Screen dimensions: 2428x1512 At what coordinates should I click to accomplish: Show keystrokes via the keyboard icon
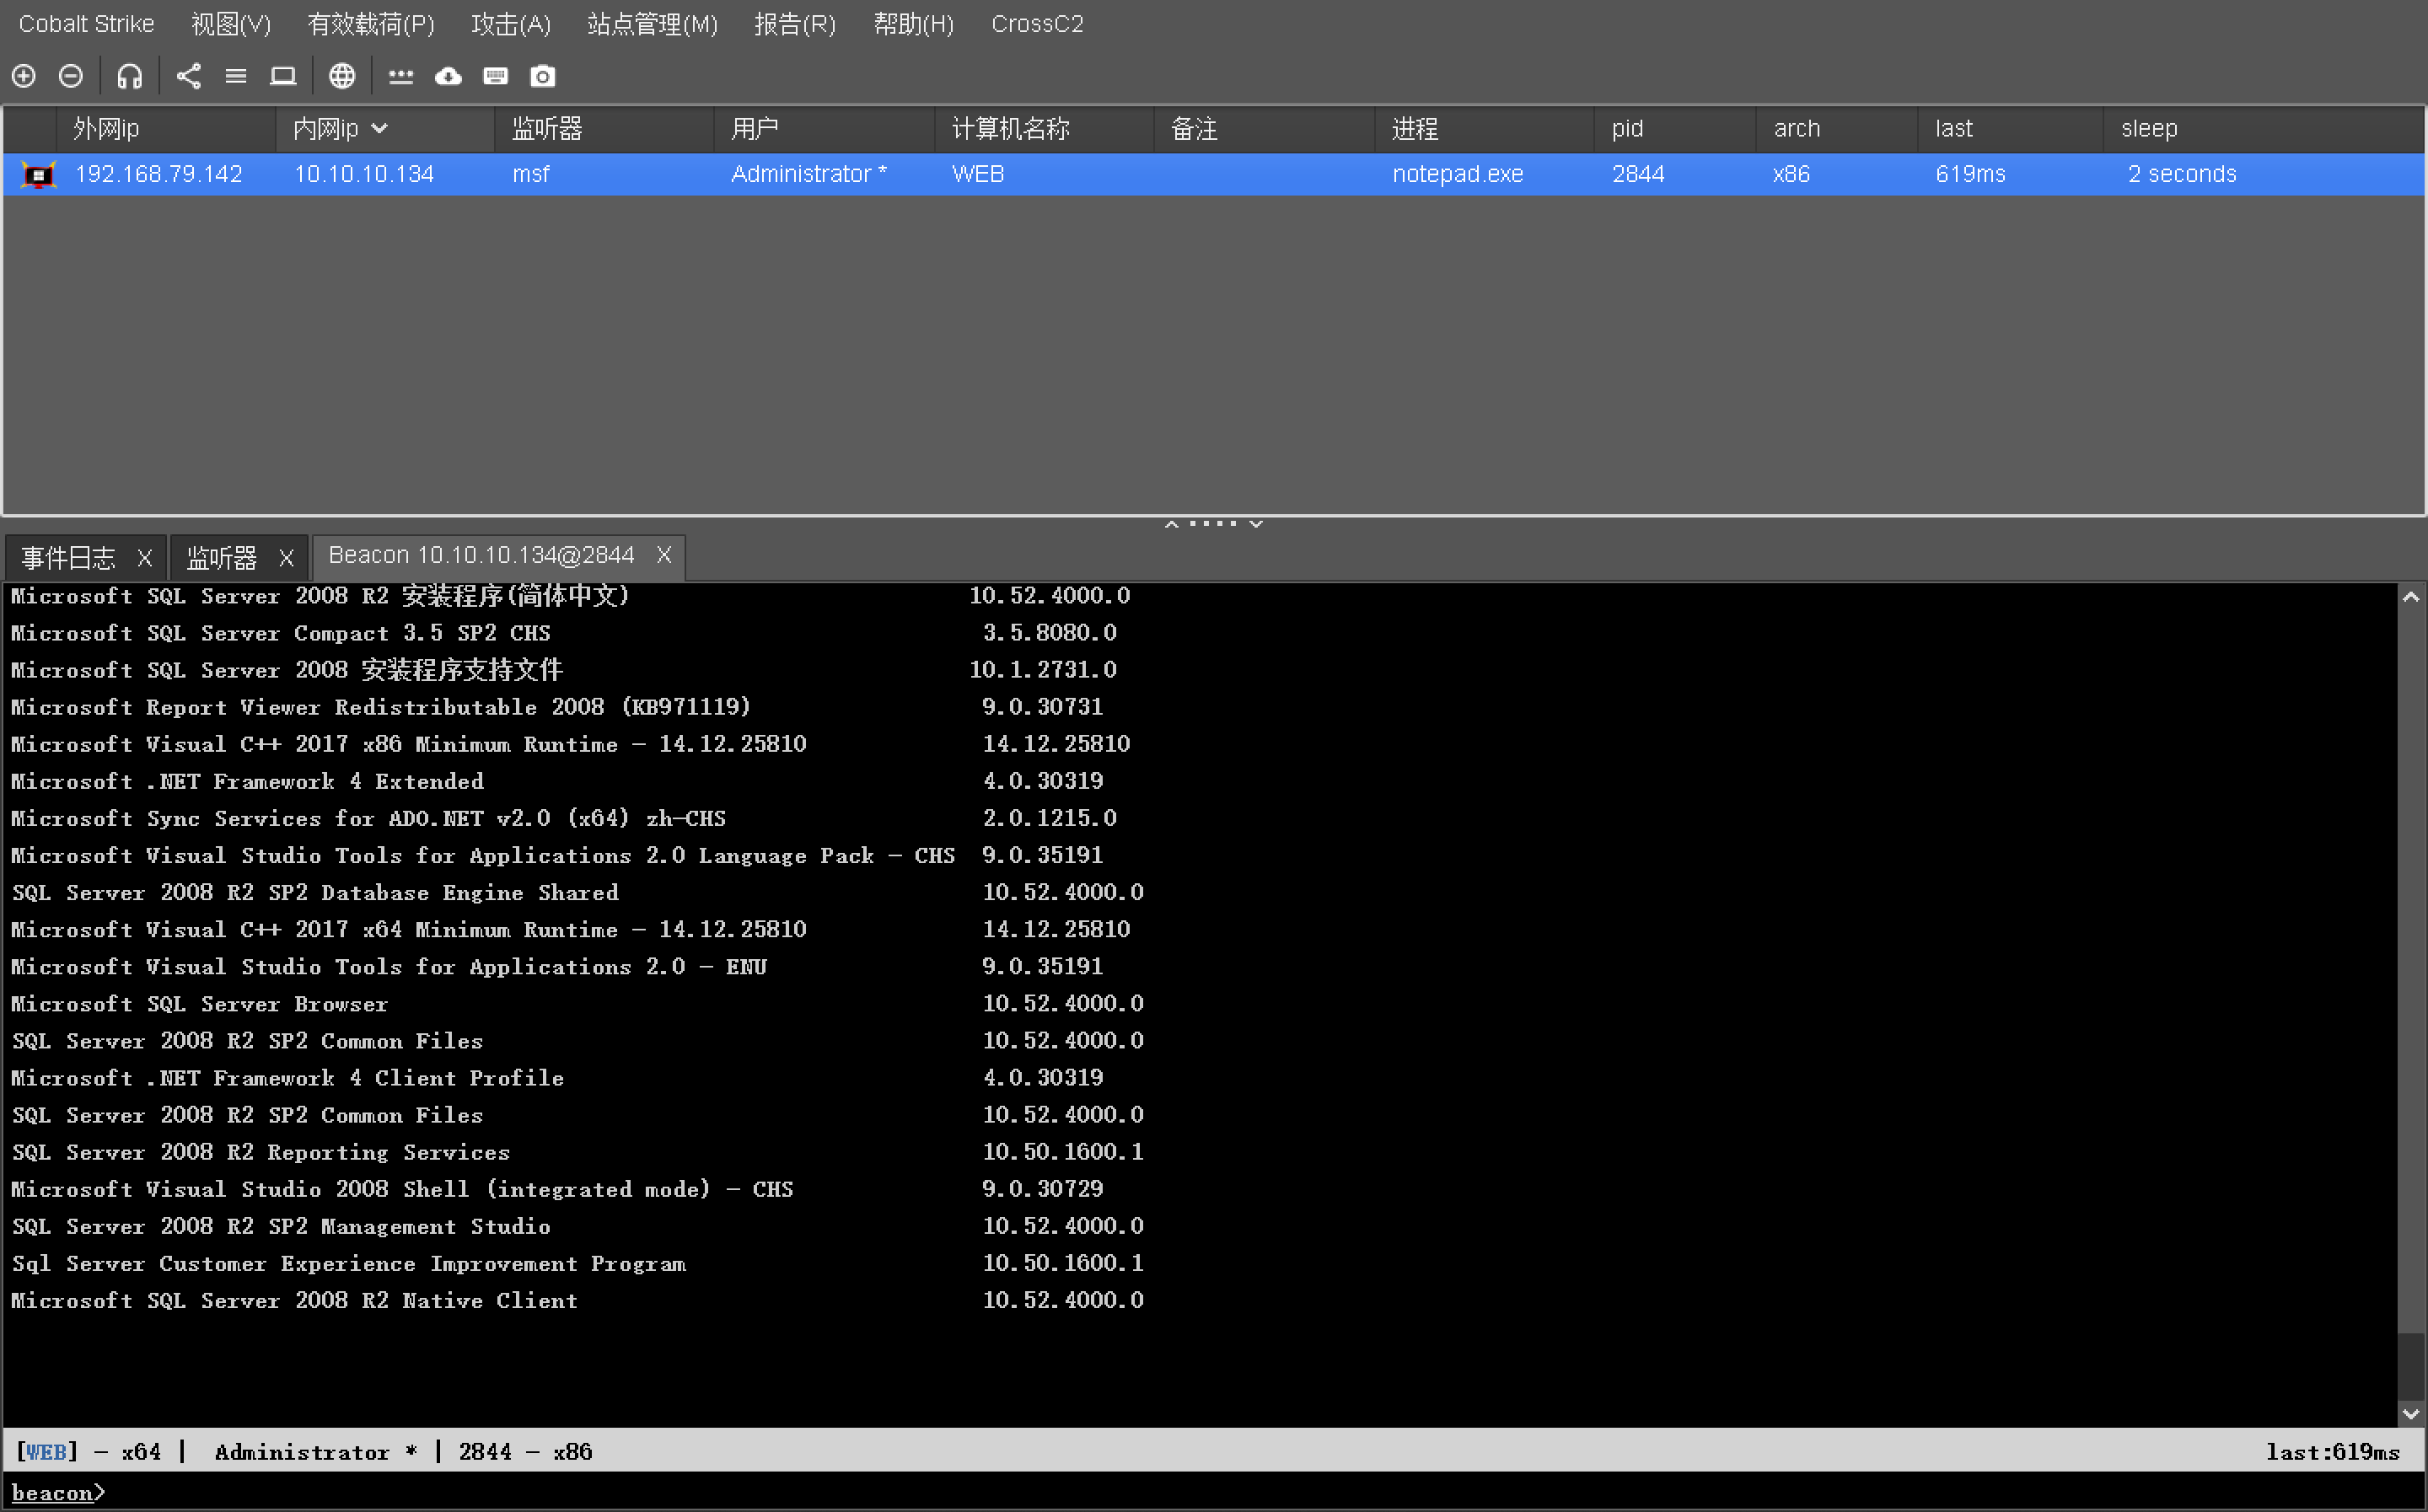click(496, 76)
